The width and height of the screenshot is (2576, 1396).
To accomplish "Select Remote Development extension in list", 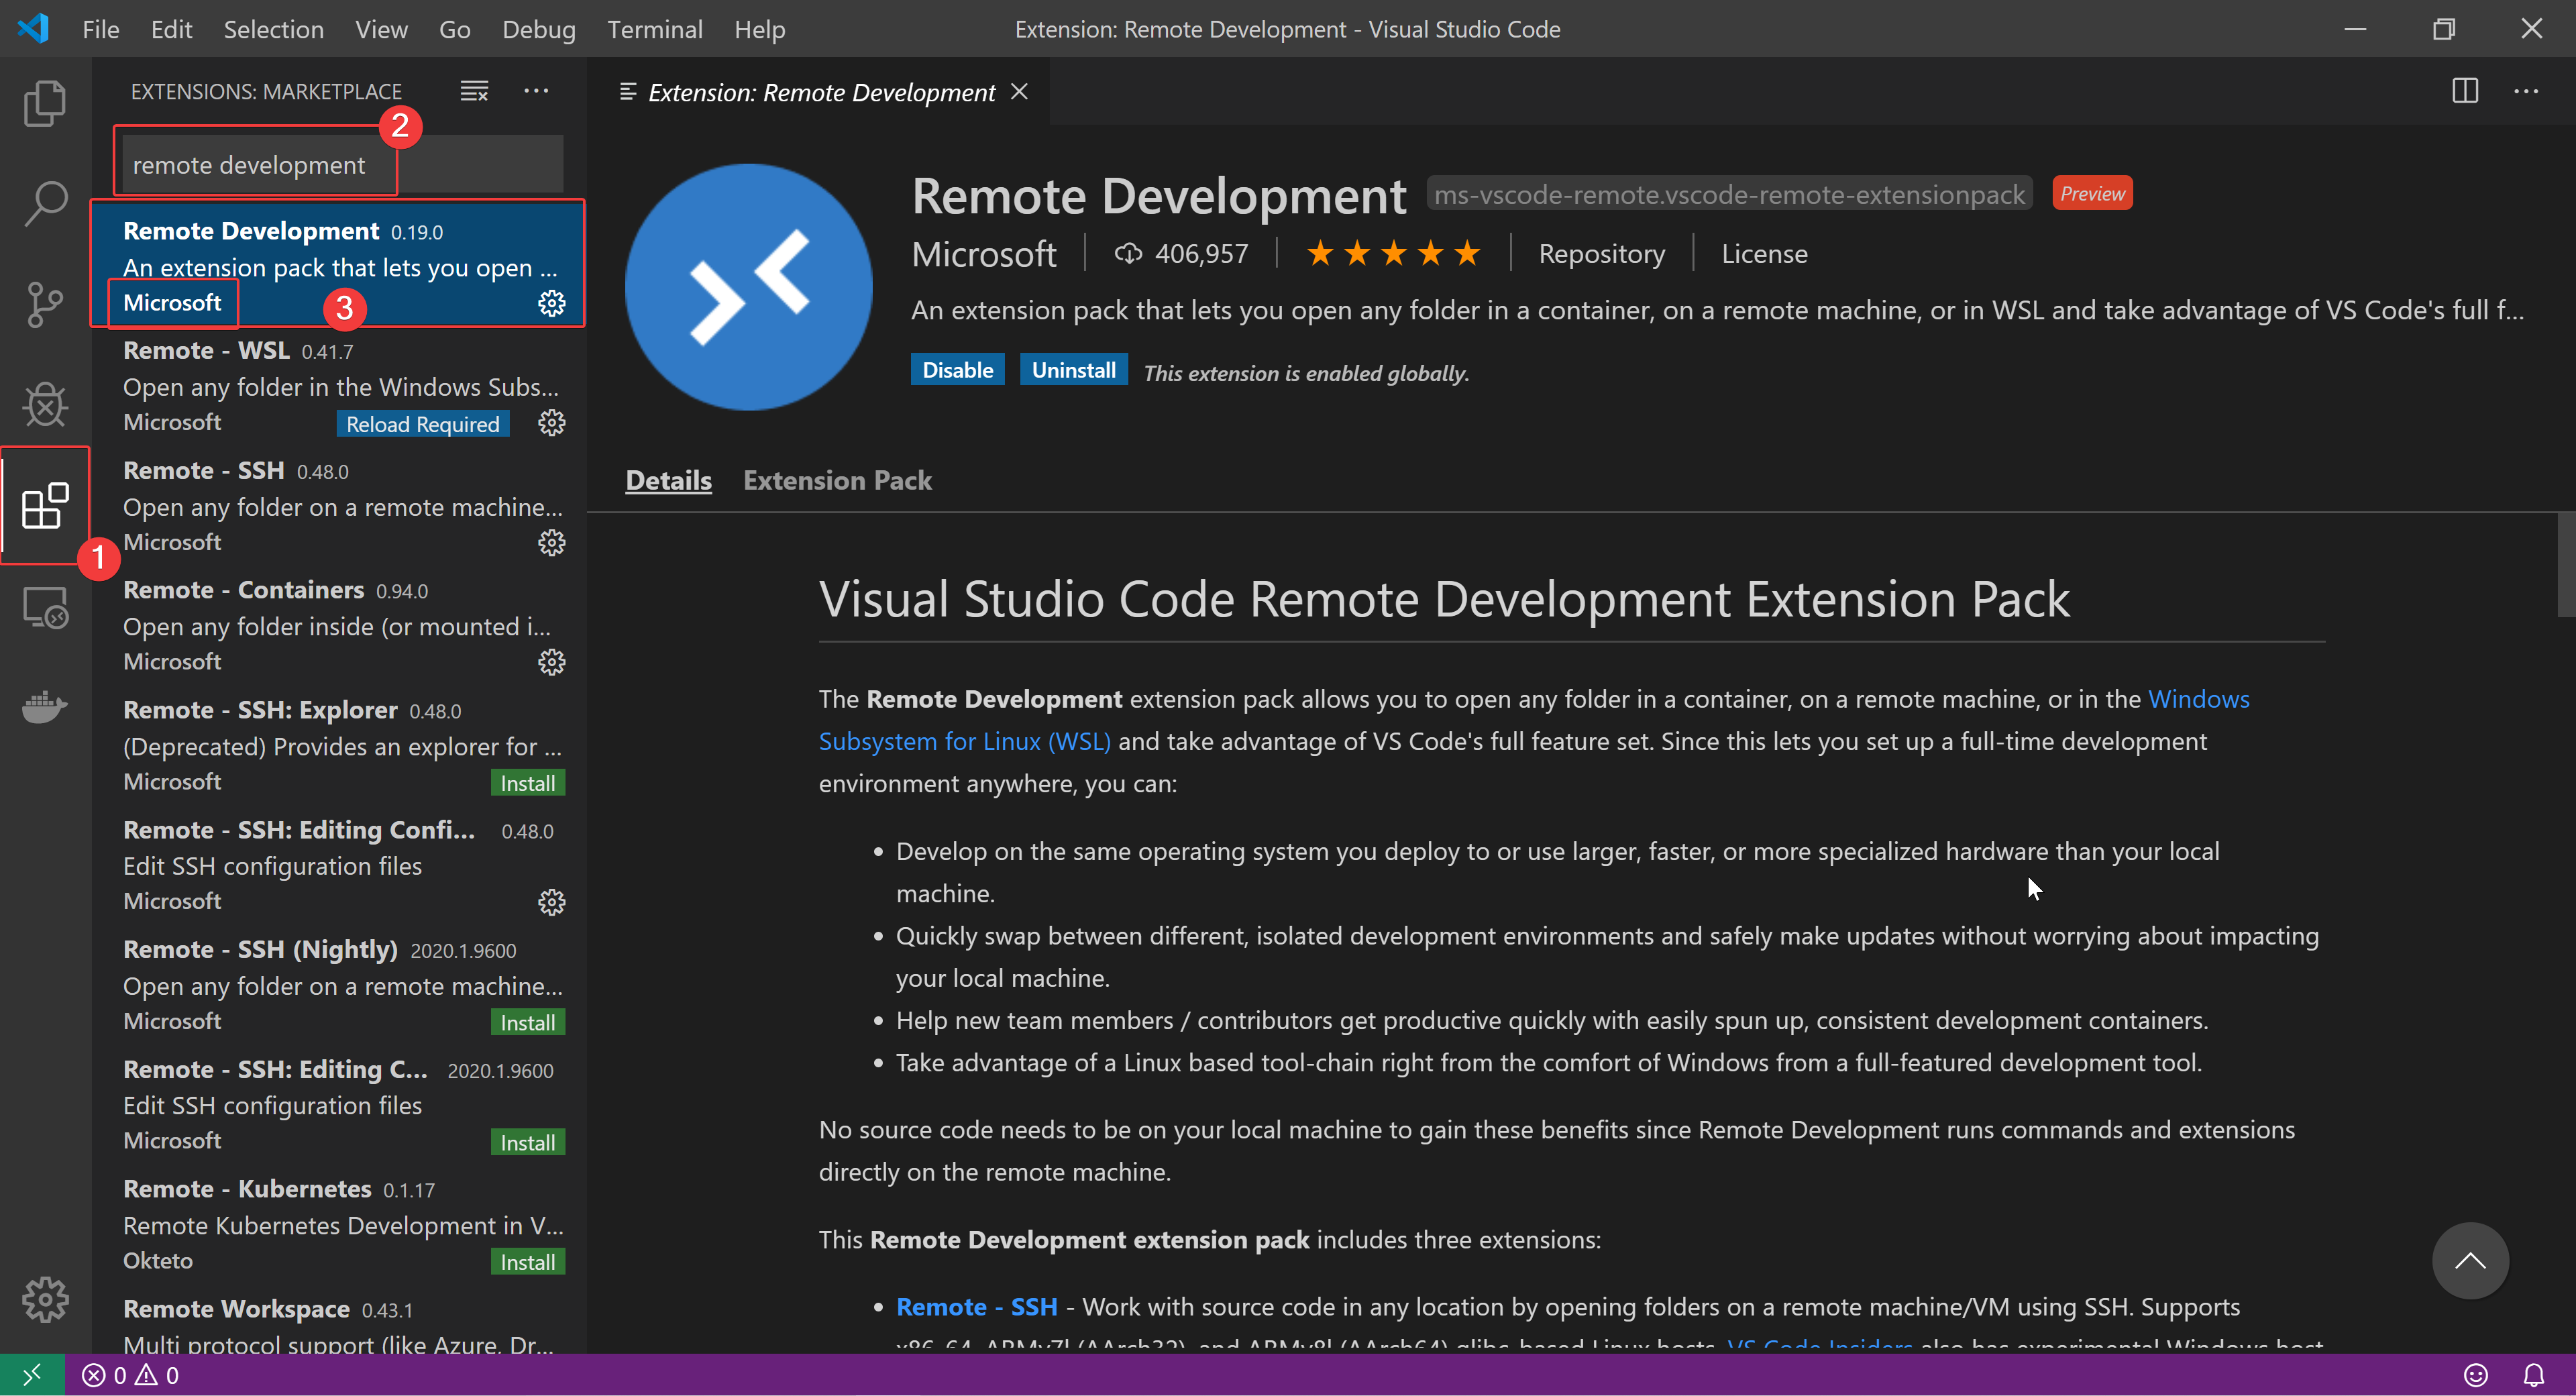I will coord(338,264).
